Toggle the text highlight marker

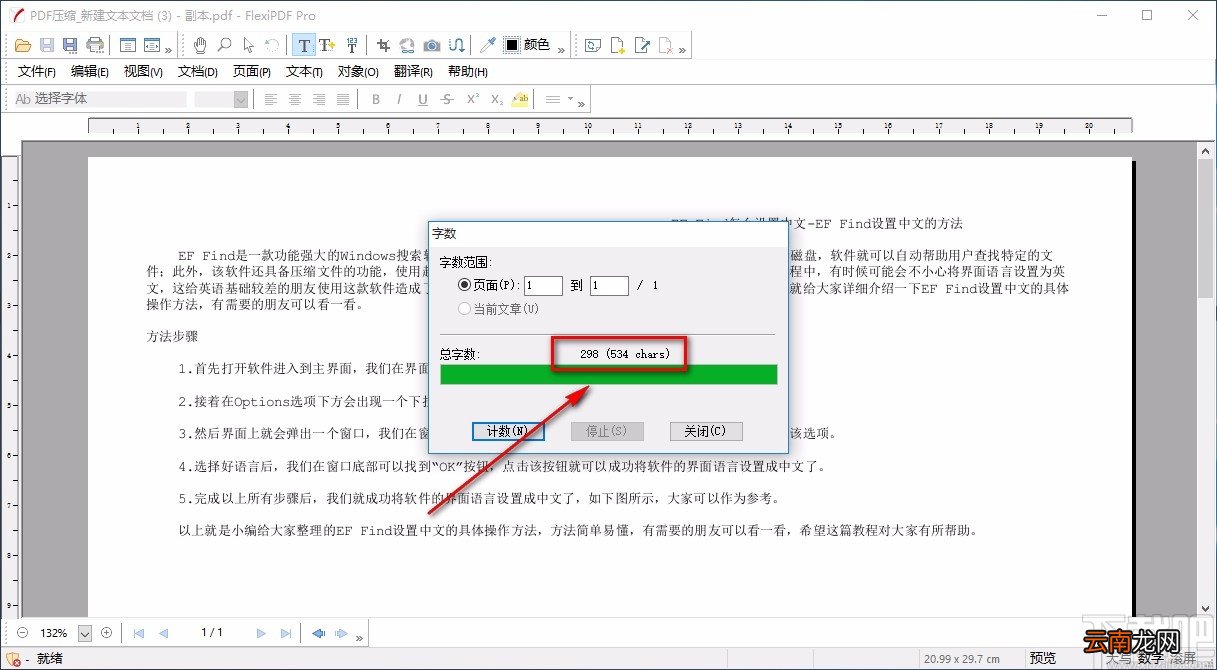520,99
